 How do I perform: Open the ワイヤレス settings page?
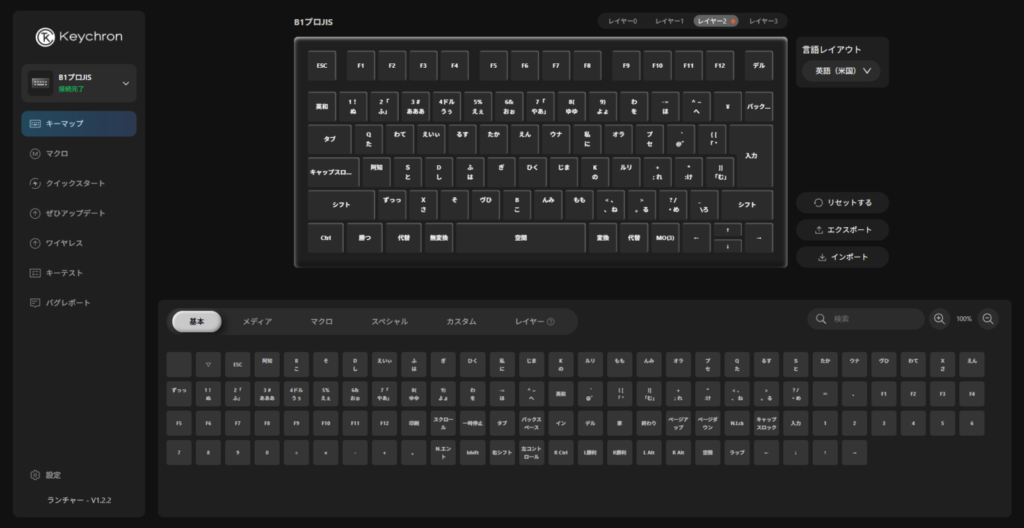click(63, 243)
